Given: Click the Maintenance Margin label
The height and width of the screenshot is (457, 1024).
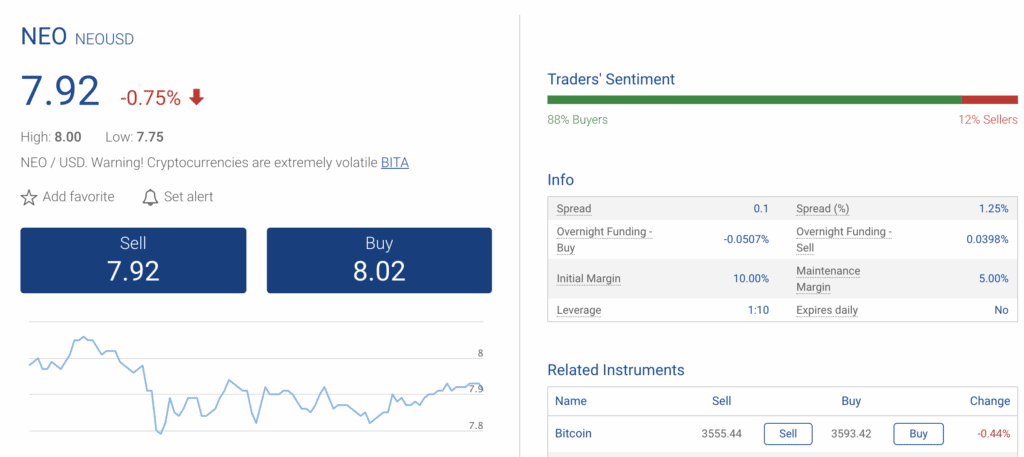Looking at the screenshot, I should (x=828, y=279).
